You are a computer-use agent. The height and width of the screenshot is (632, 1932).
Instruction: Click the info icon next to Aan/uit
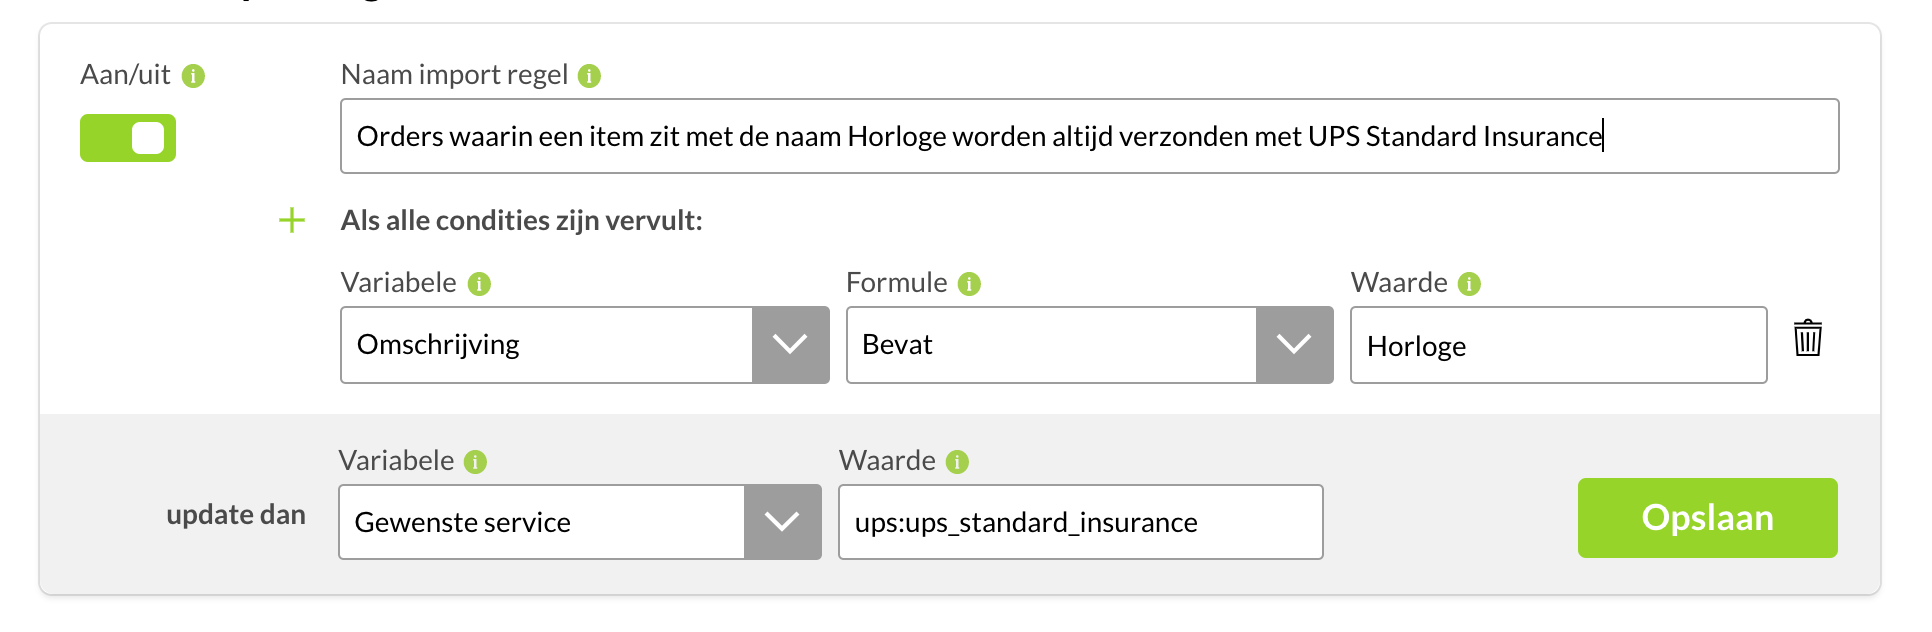tap(193, 76)
